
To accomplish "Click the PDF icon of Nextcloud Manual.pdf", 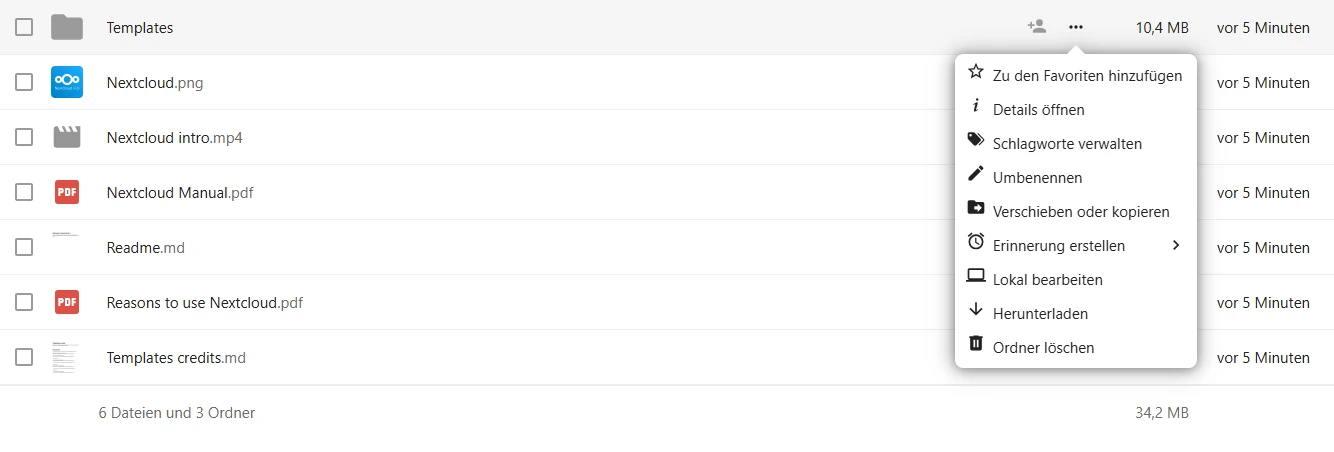I will coord(67,192).
